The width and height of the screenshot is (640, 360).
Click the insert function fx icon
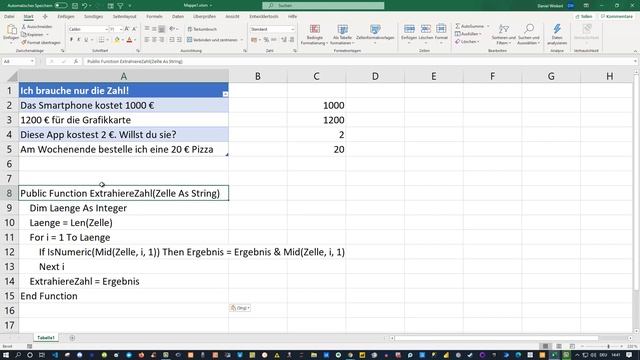tap(76, 61)
